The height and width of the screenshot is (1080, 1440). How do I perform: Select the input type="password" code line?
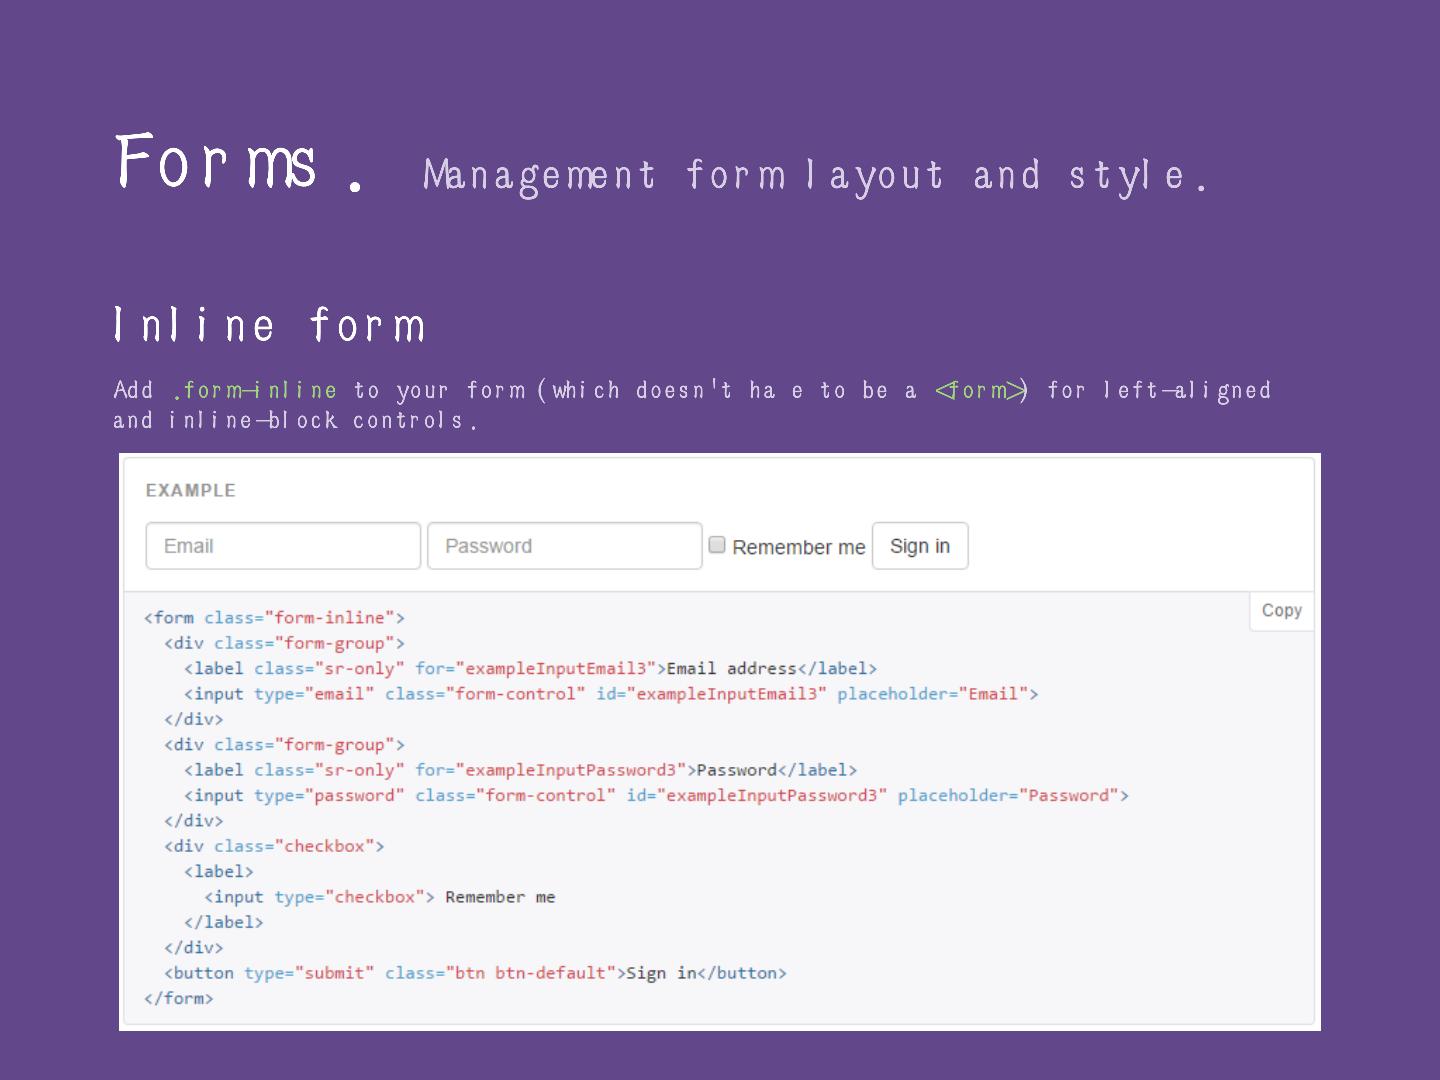(x=655, y=796)
